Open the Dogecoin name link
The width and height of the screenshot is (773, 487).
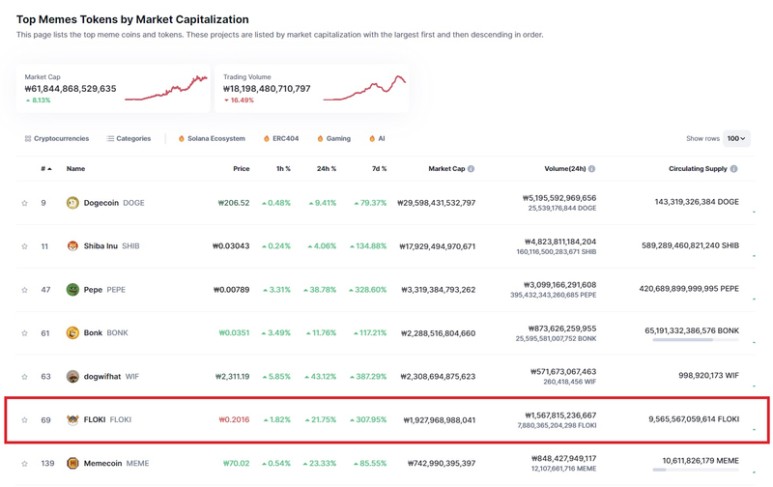tap(101, 203)
